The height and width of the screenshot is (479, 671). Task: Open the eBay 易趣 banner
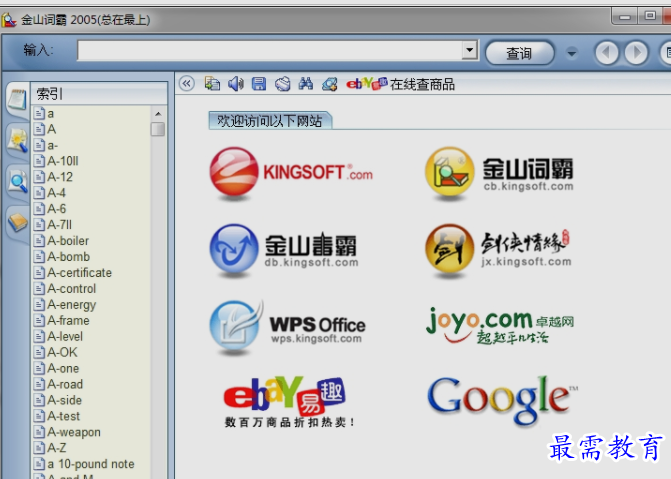point(289,402)
